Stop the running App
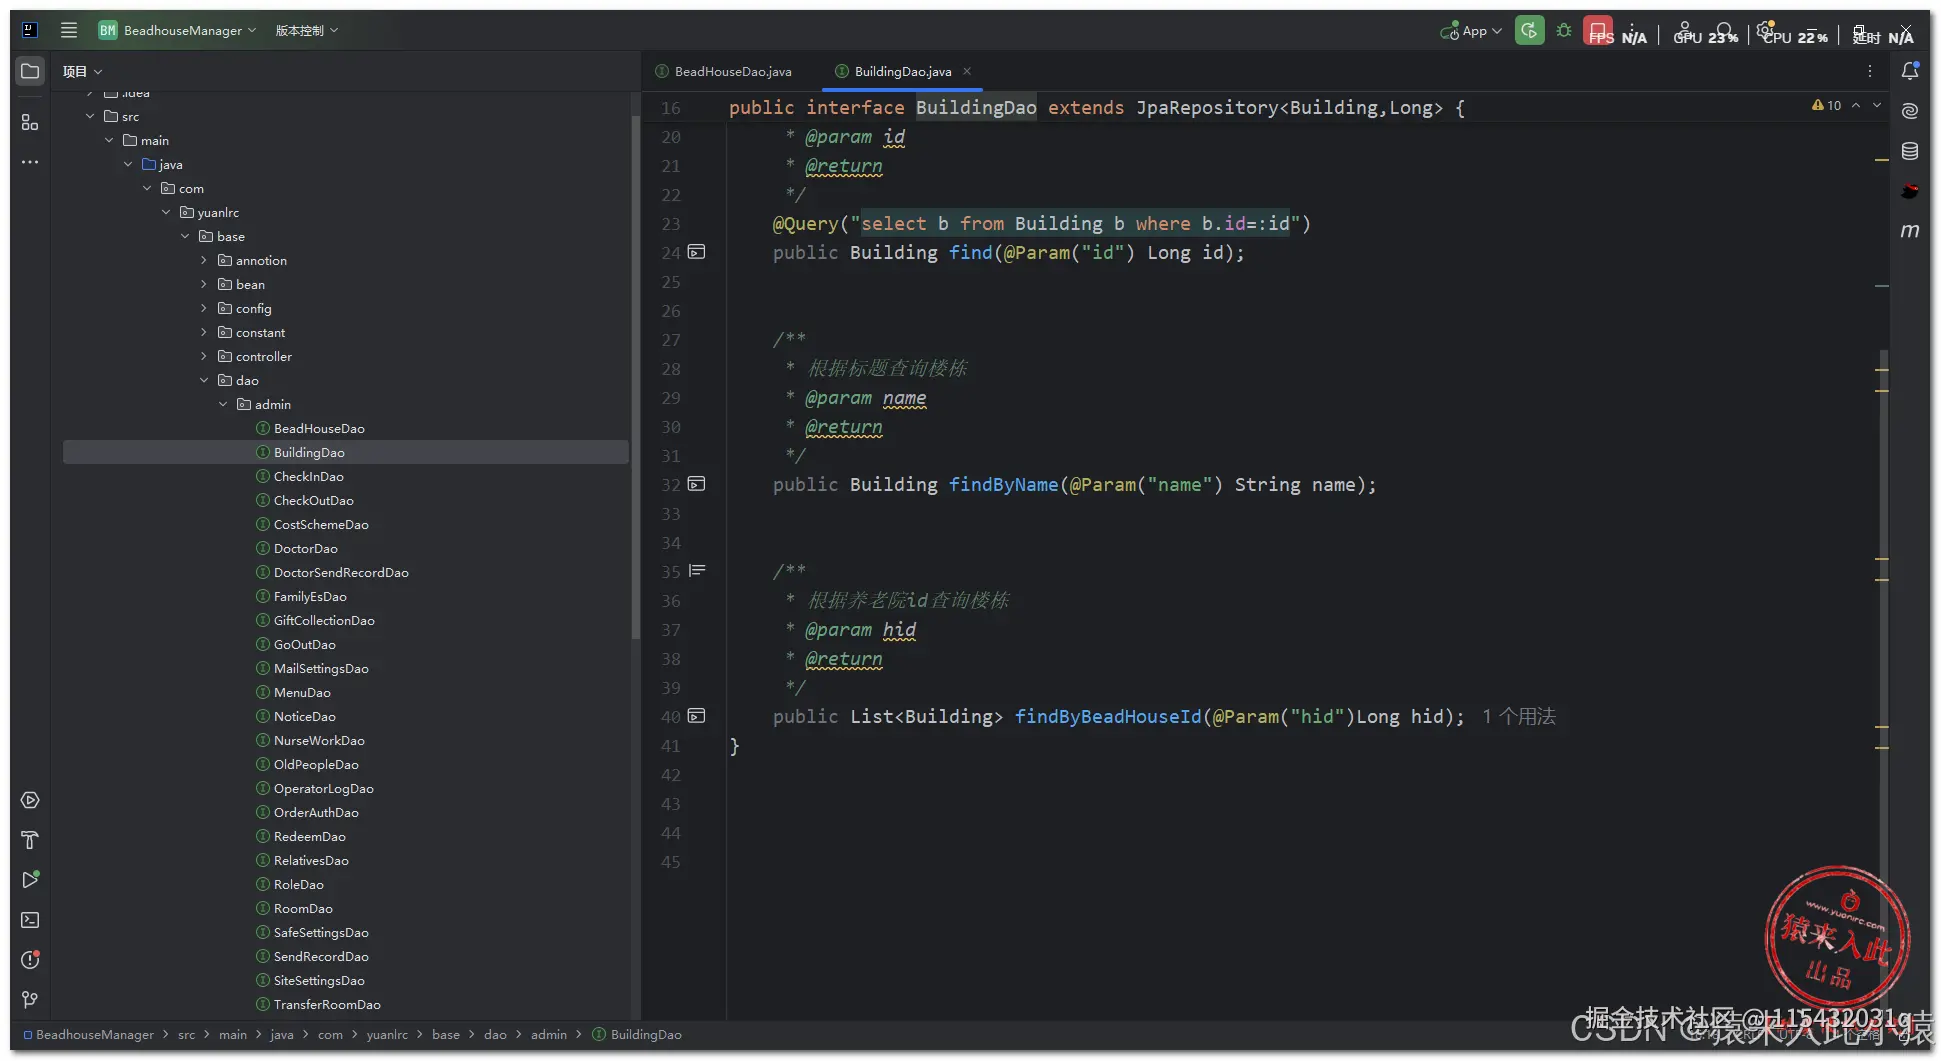Image resolution: width=1941 pixels, height=1061 pixels. click(1598, 30)
